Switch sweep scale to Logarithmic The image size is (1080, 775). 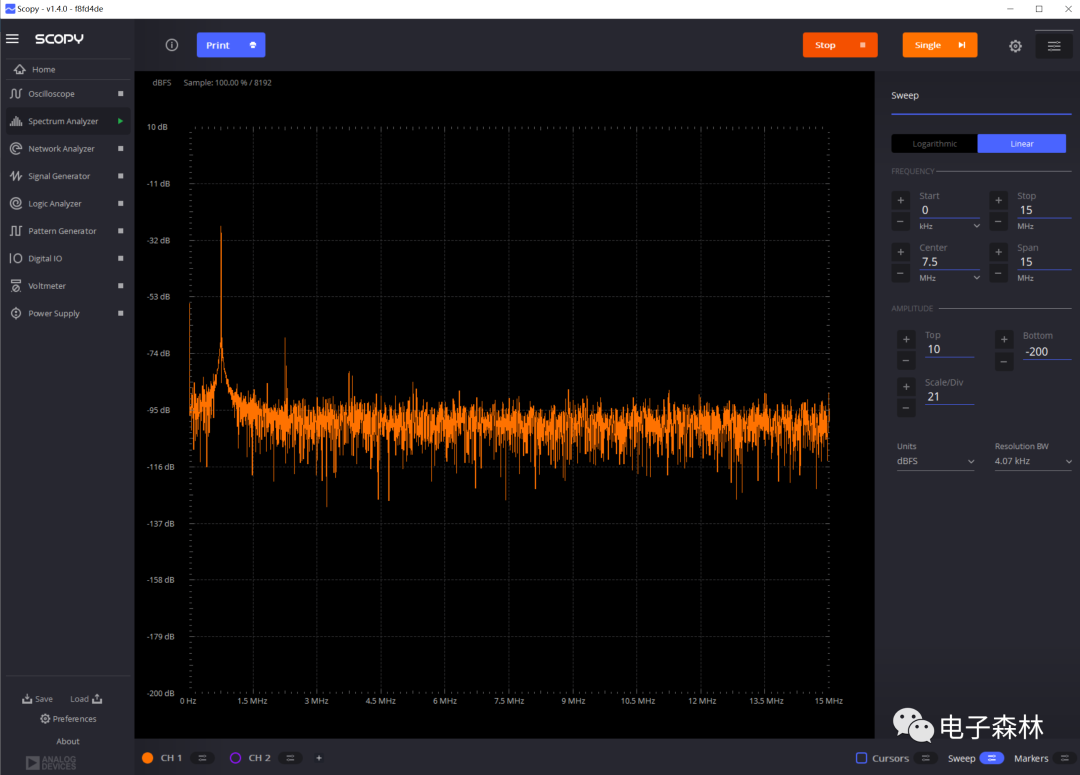point(934,143)
